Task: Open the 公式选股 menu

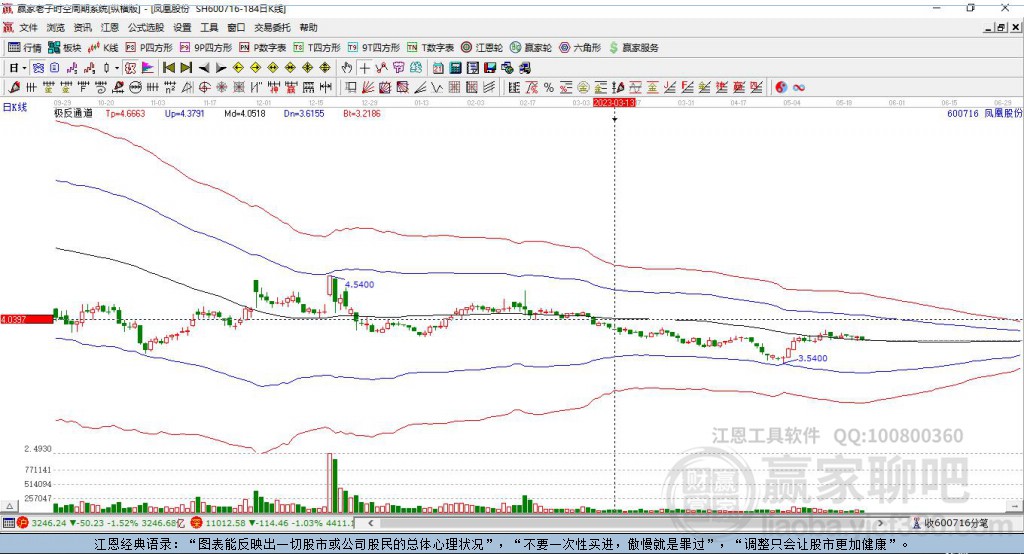Action: click(x=146, y=27)
